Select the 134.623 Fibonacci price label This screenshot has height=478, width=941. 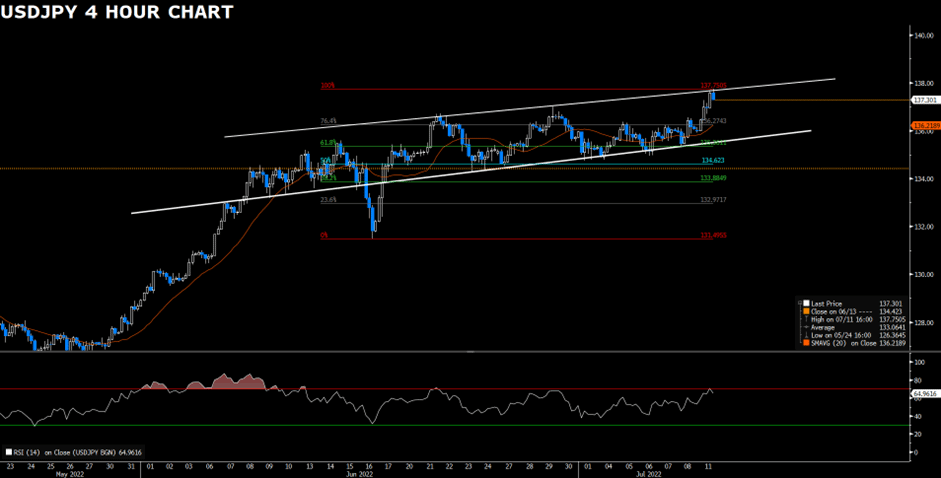pos(712,160)
